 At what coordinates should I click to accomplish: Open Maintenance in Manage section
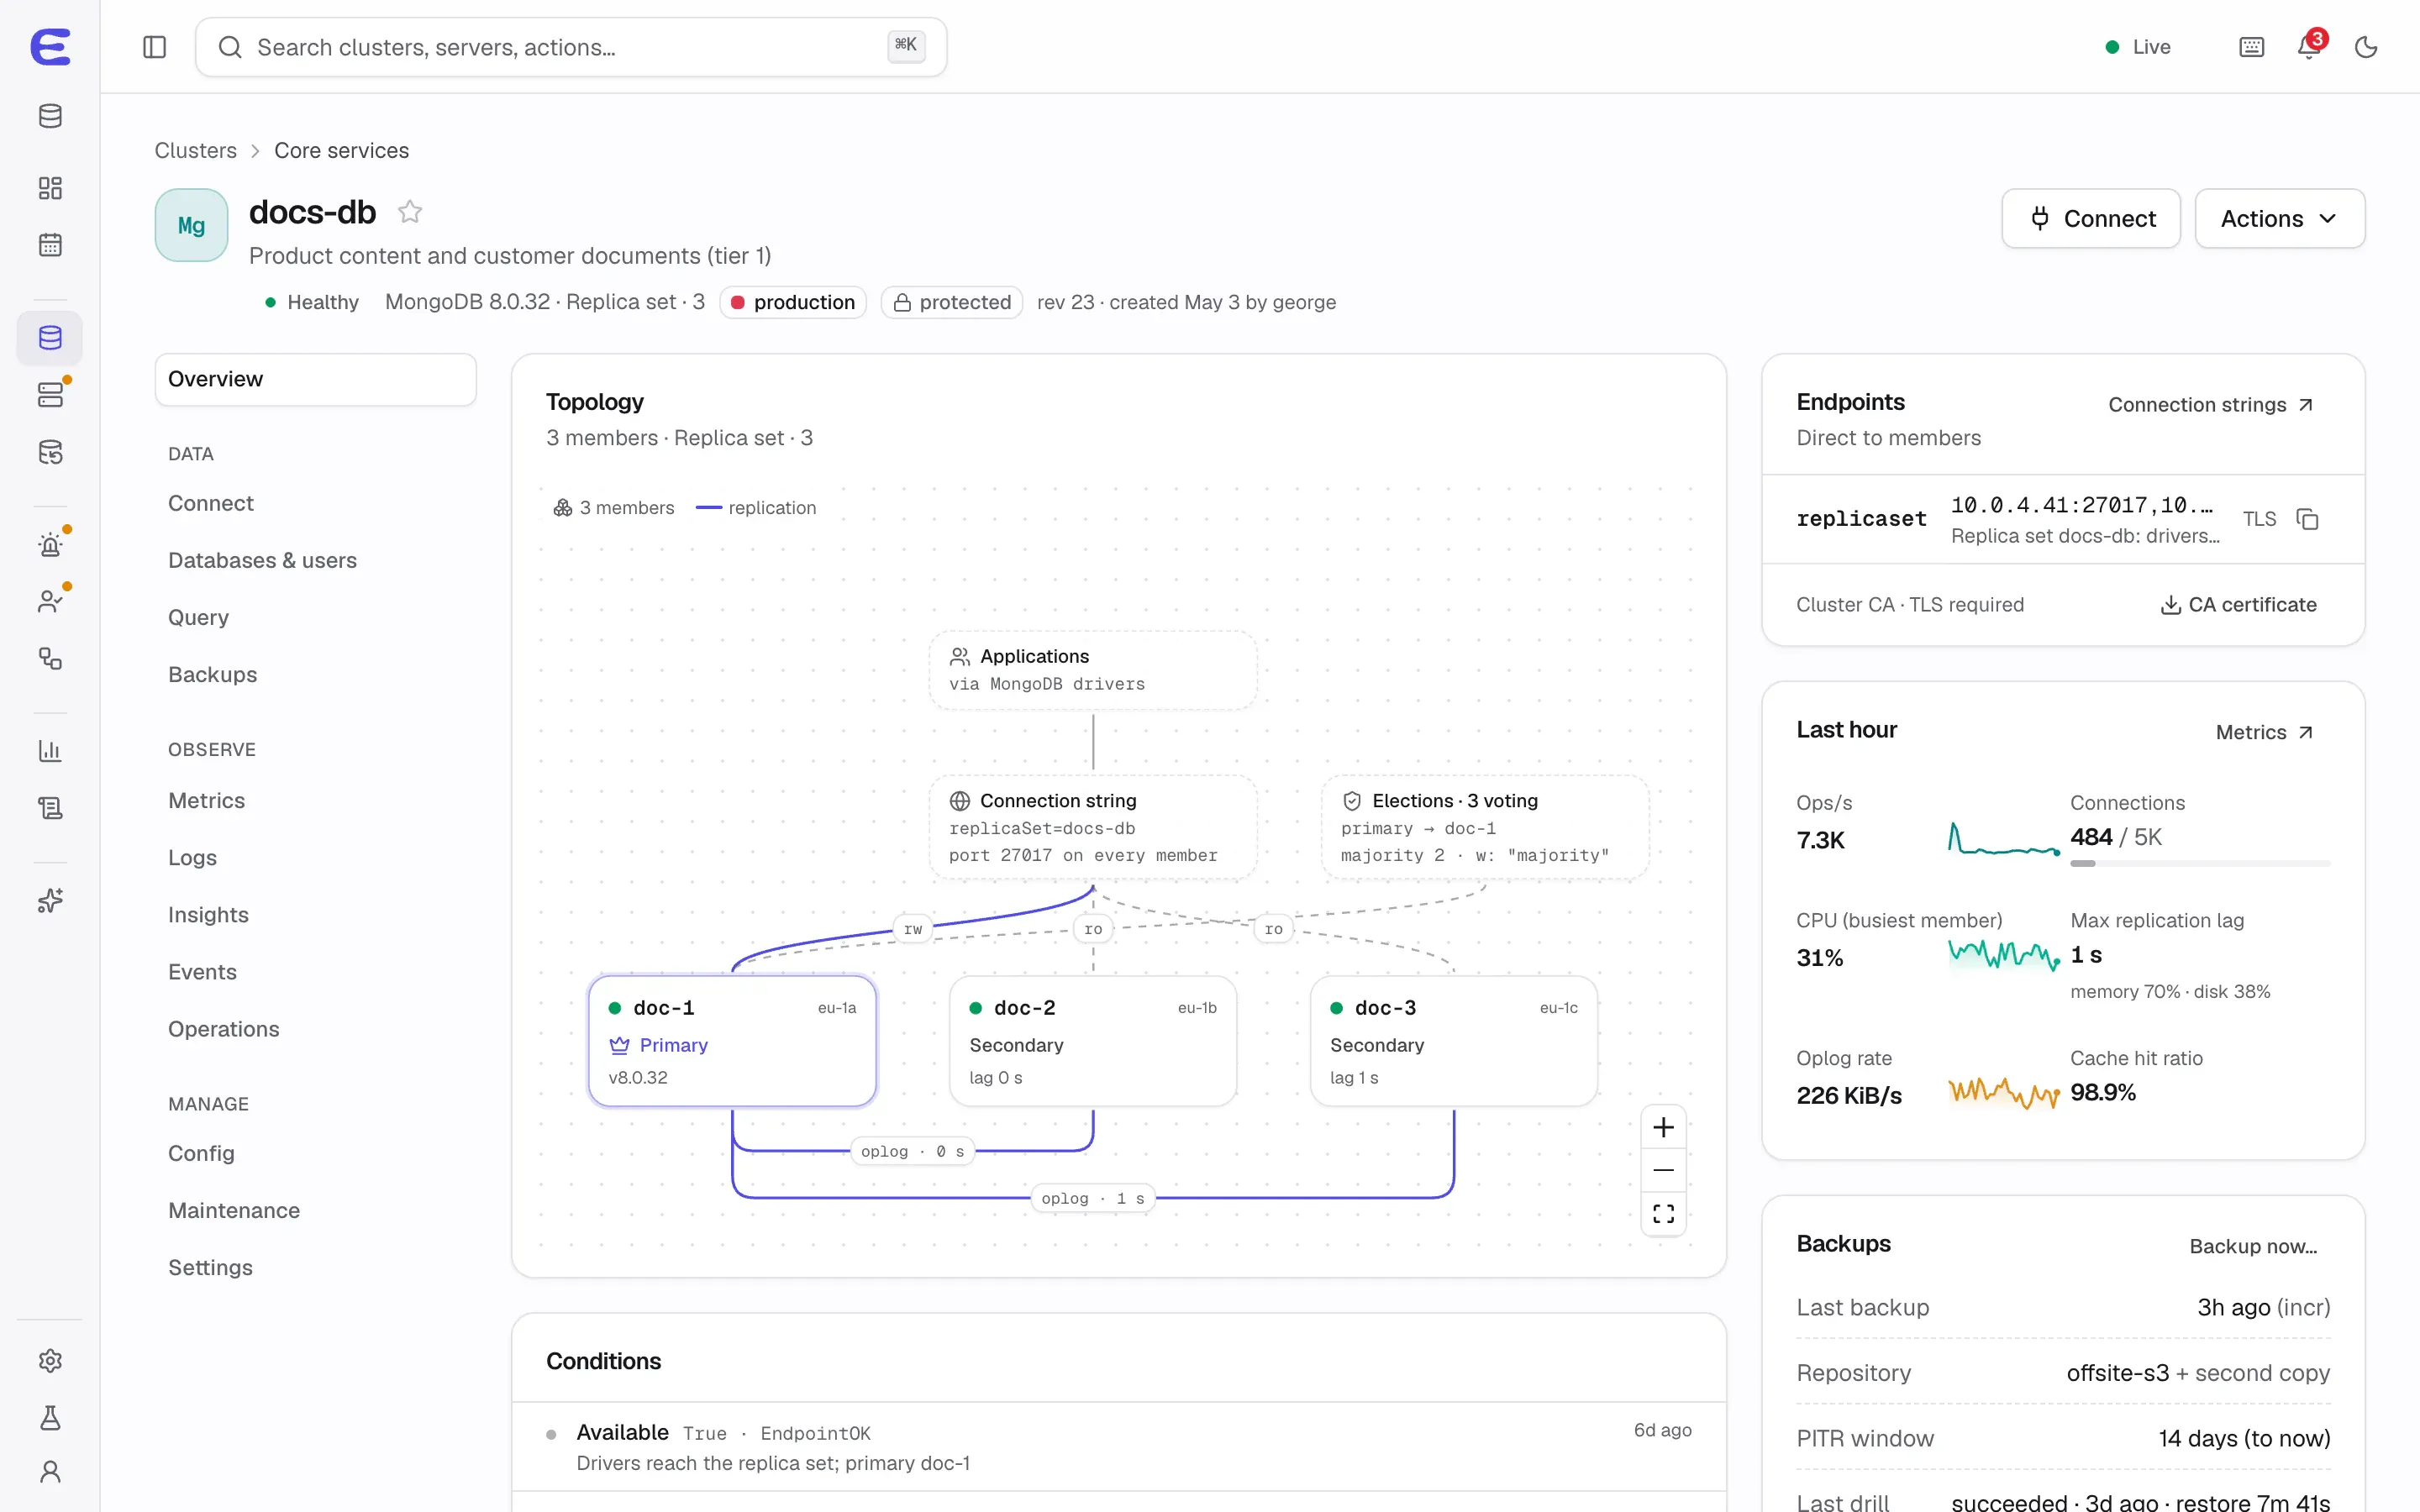click(x=234, y=1210)
